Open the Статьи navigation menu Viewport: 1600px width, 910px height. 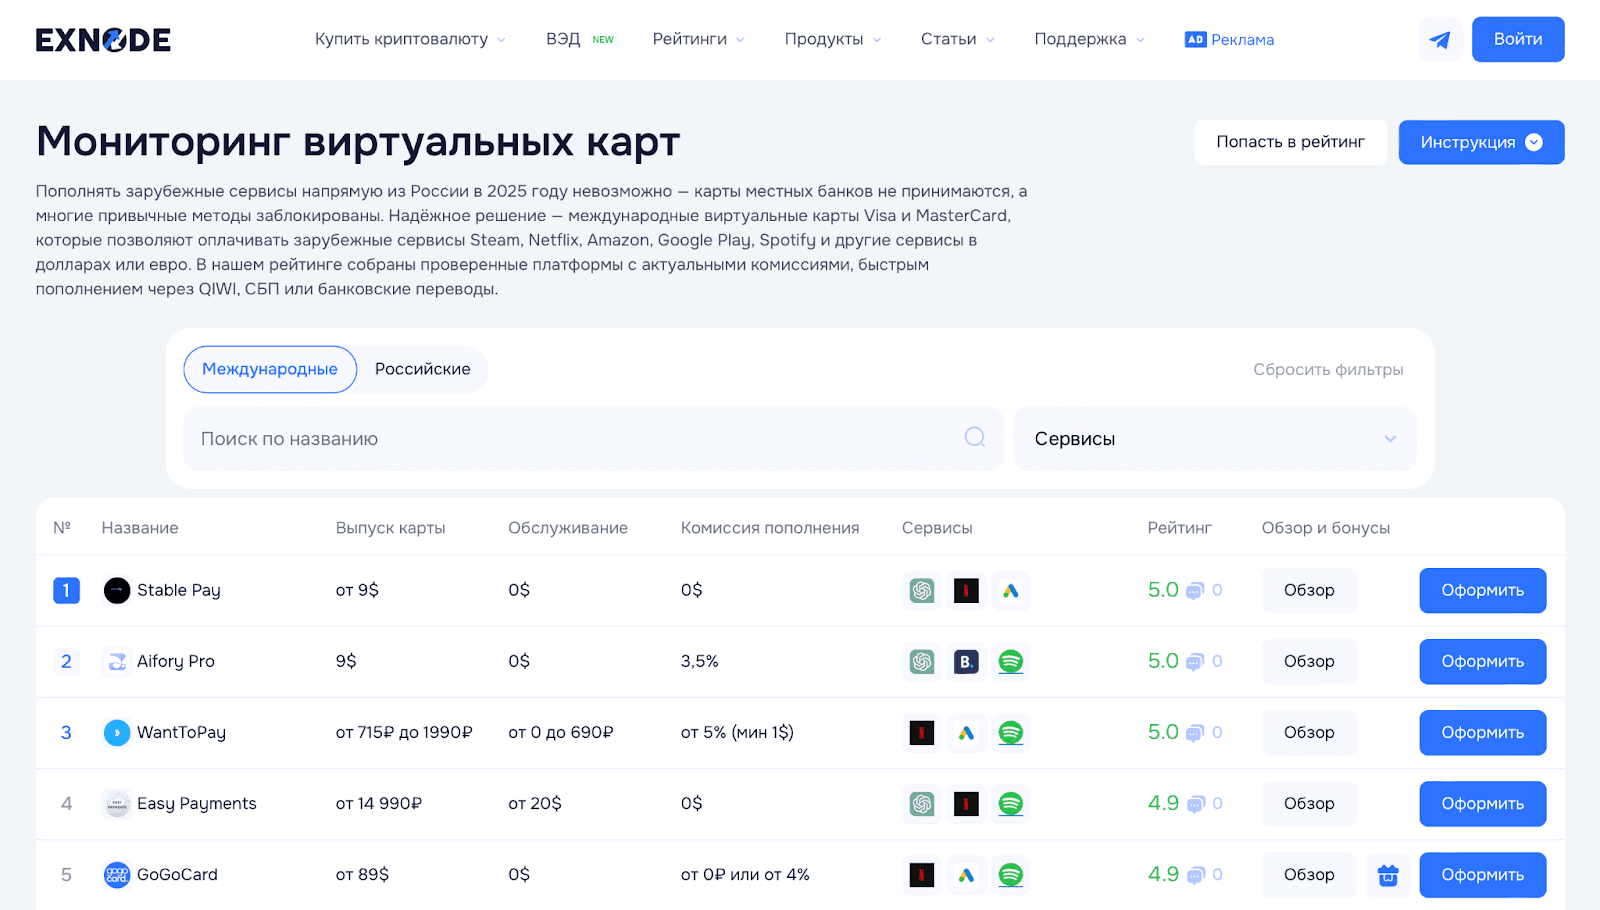click(x=957, y=40)
